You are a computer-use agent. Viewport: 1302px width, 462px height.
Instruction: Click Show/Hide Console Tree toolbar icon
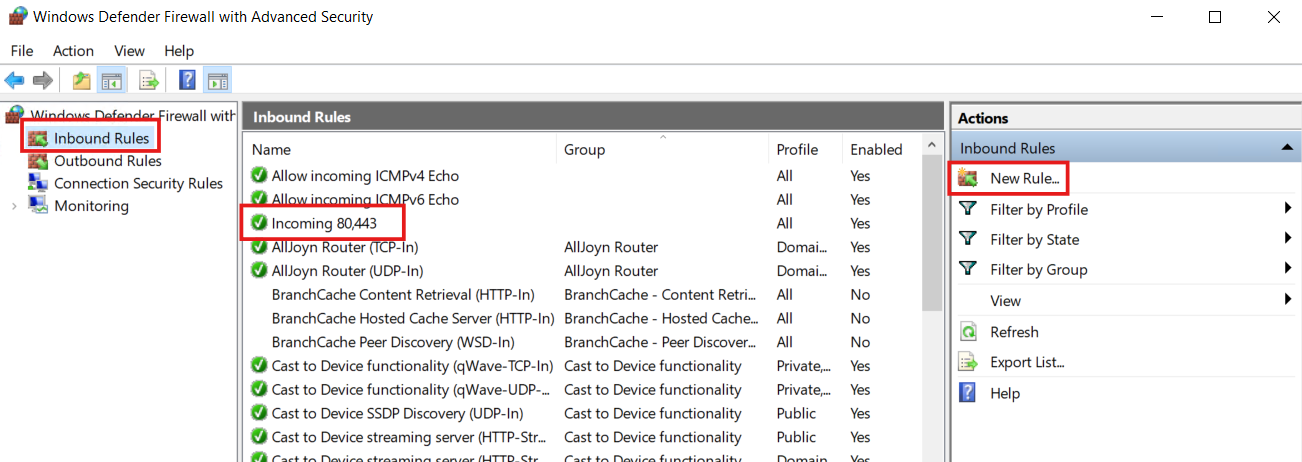[112, 80]
